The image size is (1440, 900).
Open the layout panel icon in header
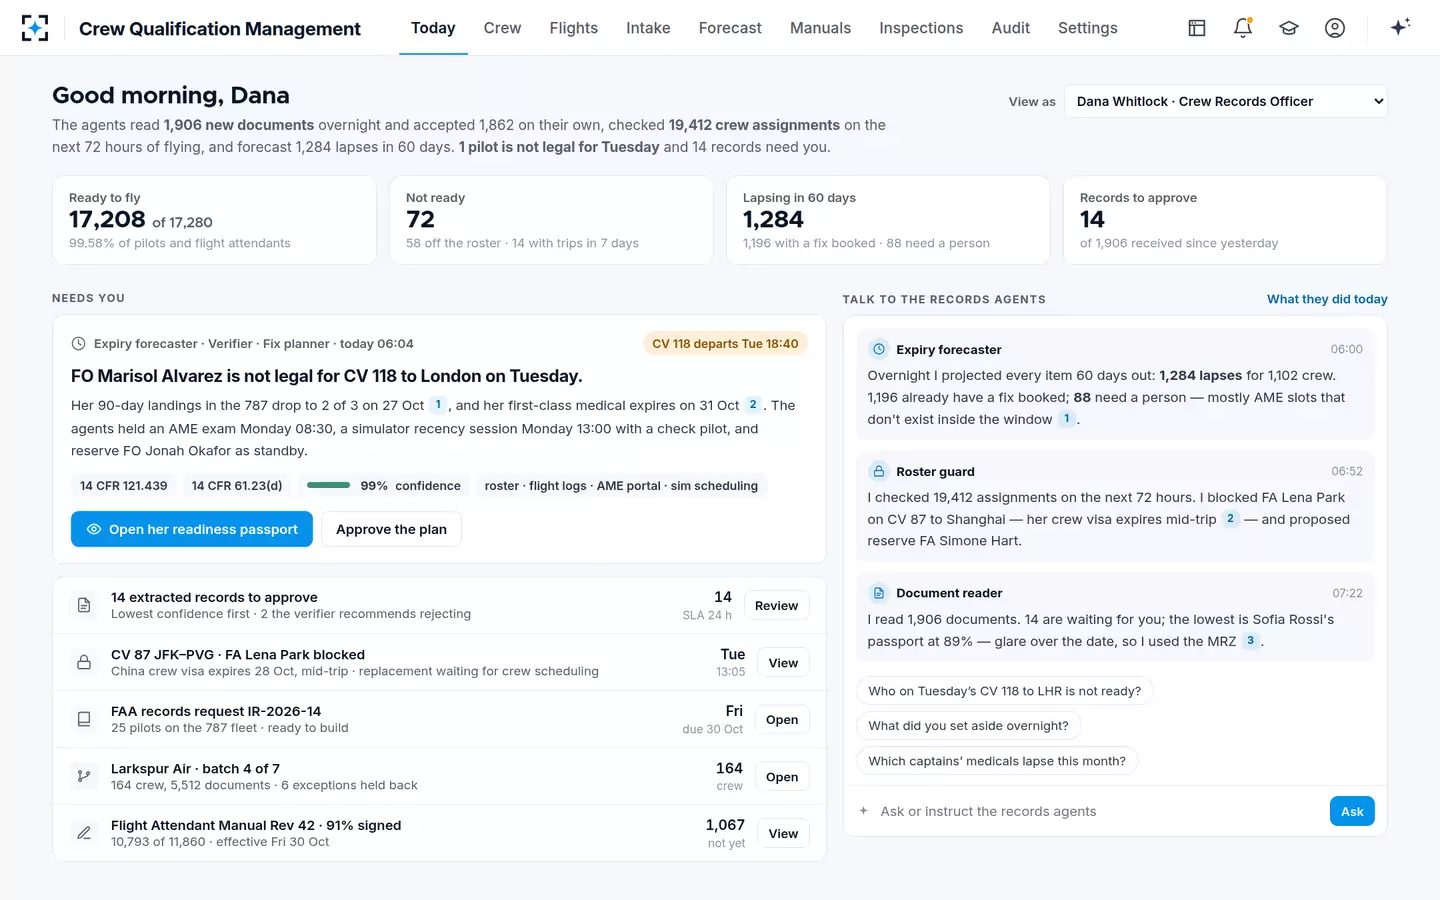1197,28
